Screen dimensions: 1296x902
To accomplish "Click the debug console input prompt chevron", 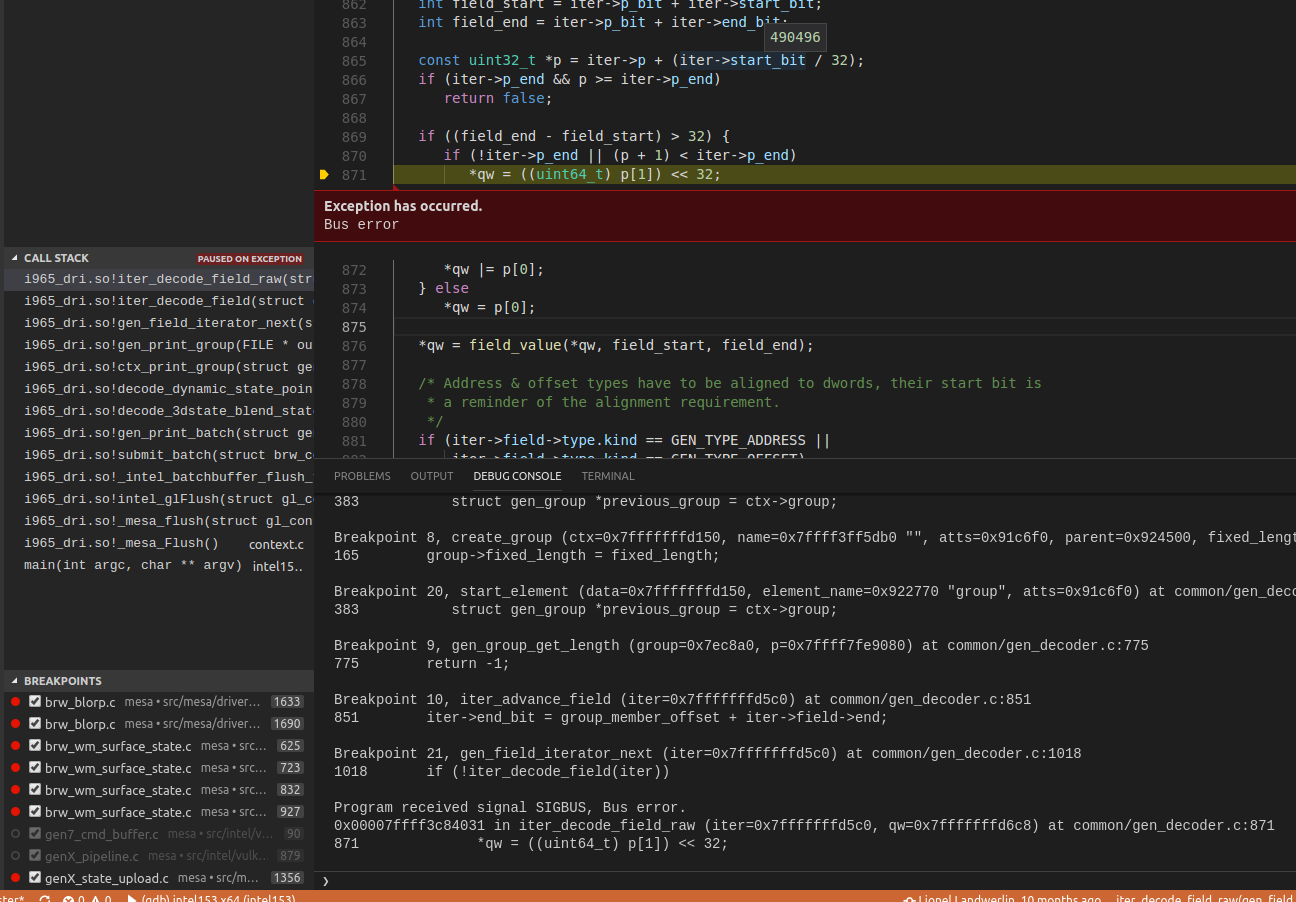I will point(325,881).
